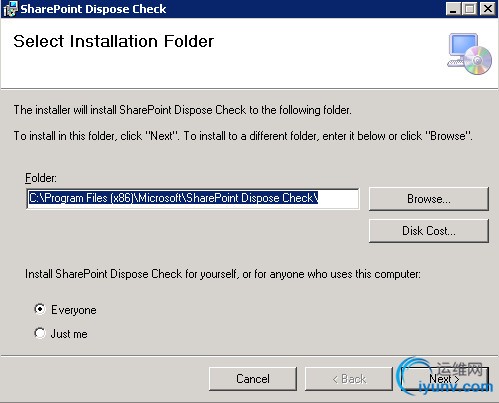Click the 'To install in this folder' instruction line

[x=243, y=136]
